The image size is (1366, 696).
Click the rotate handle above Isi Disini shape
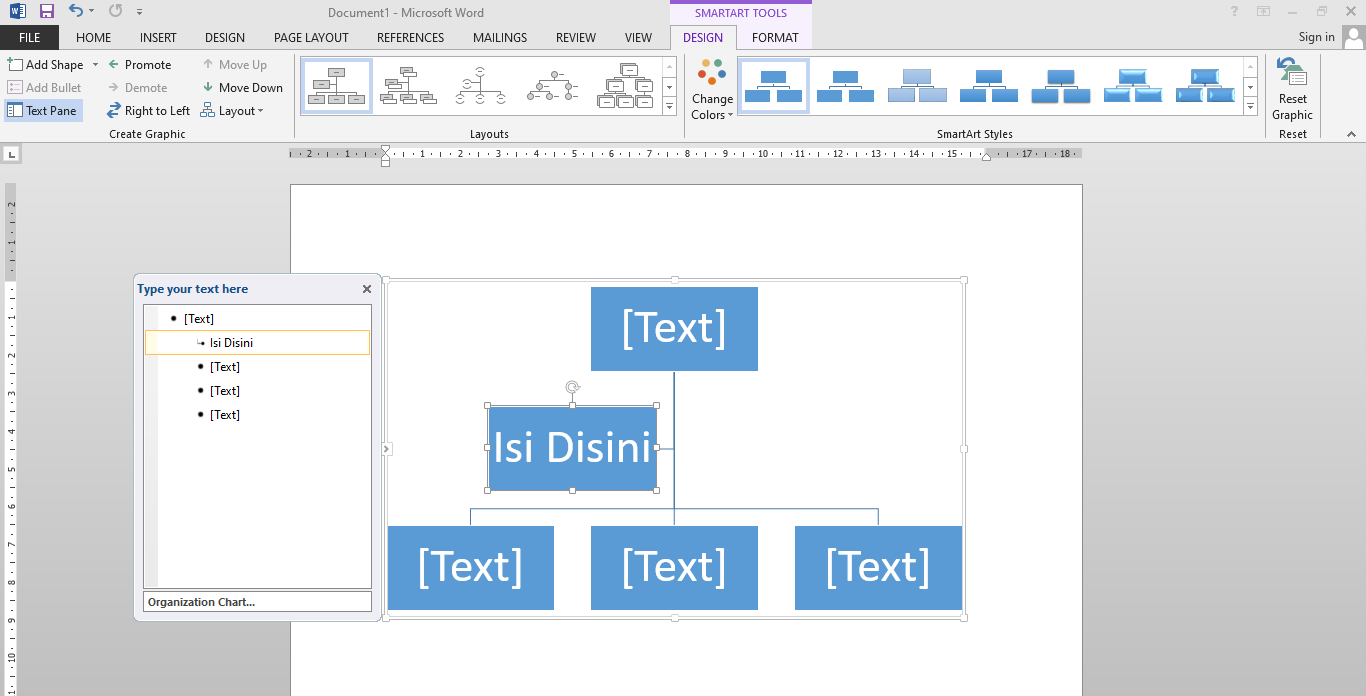click(572, 387)
